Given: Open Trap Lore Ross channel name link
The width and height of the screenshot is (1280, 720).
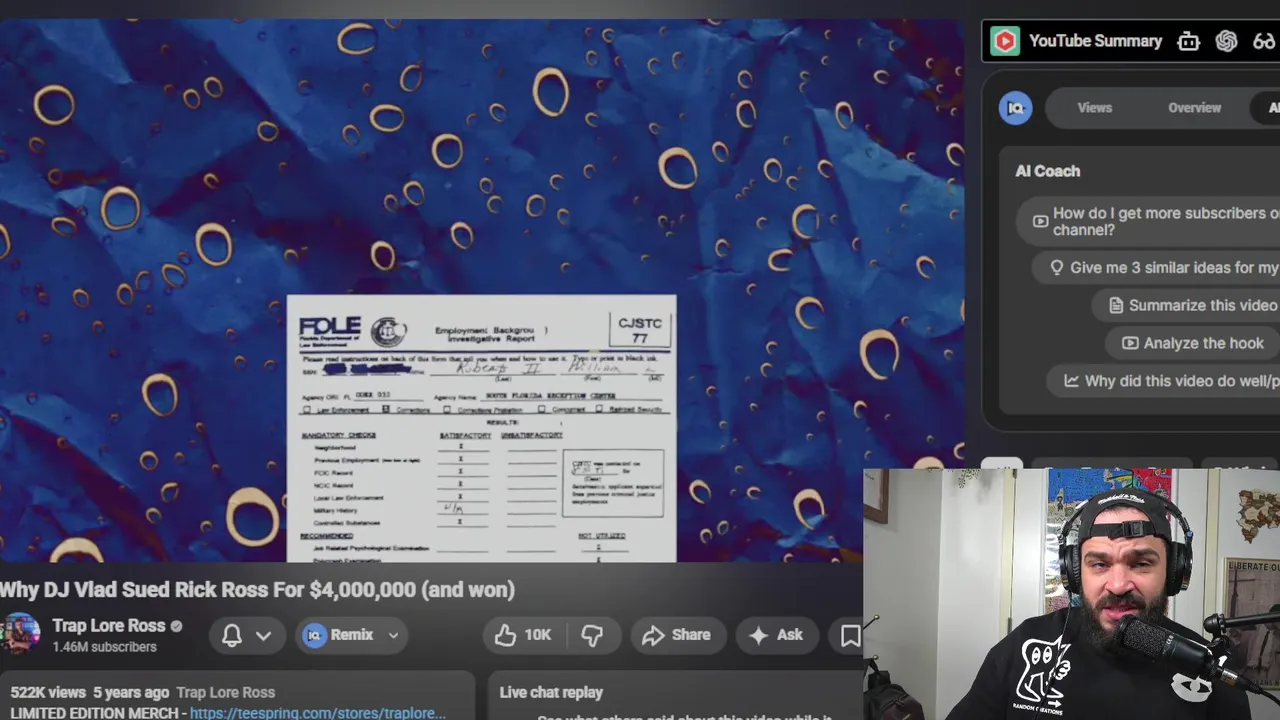Looking at the screenshot, I should pyautogui.click(x=108, y=626).
